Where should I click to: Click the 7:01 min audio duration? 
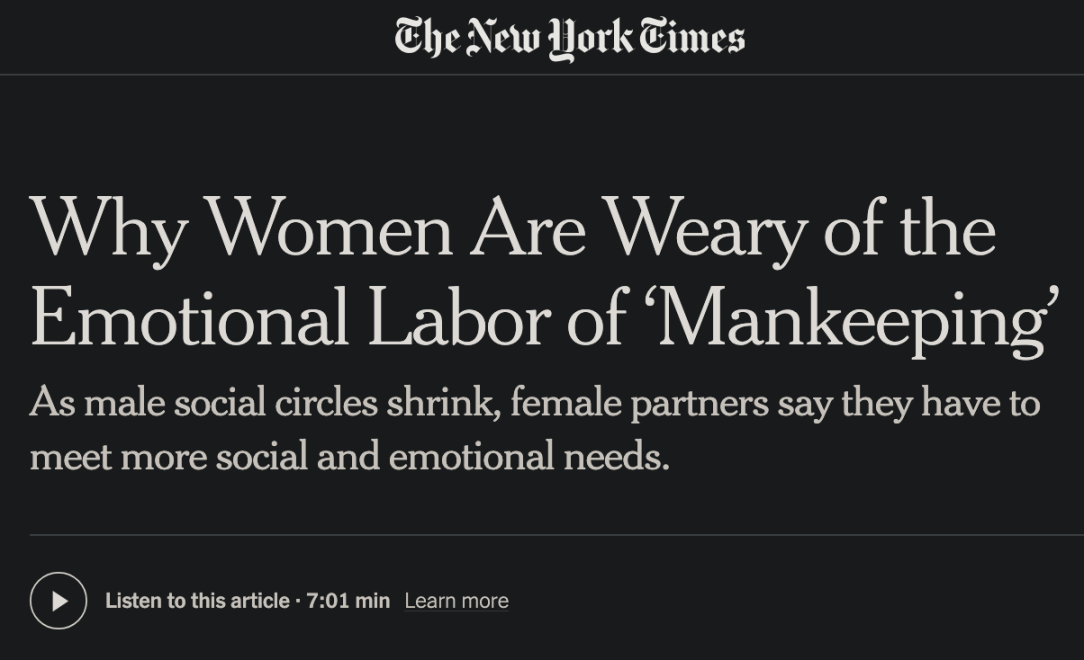point(348,601)
